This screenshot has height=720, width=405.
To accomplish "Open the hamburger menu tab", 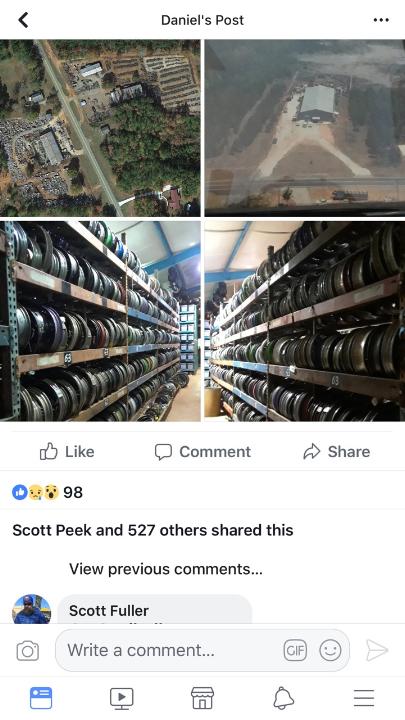I will [364, 698].
